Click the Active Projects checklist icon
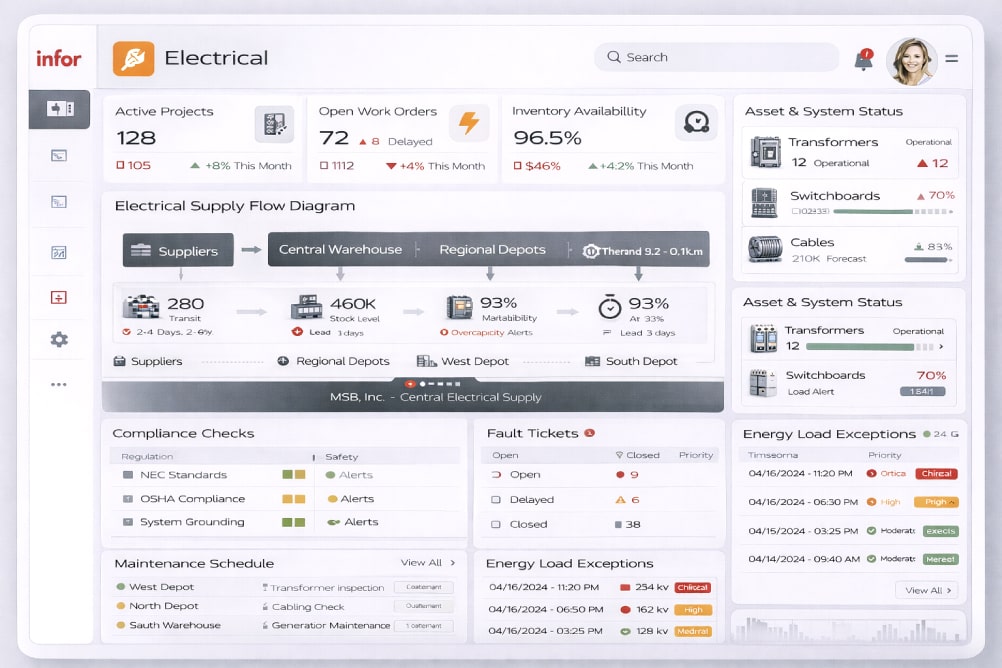 coord(274,124)
